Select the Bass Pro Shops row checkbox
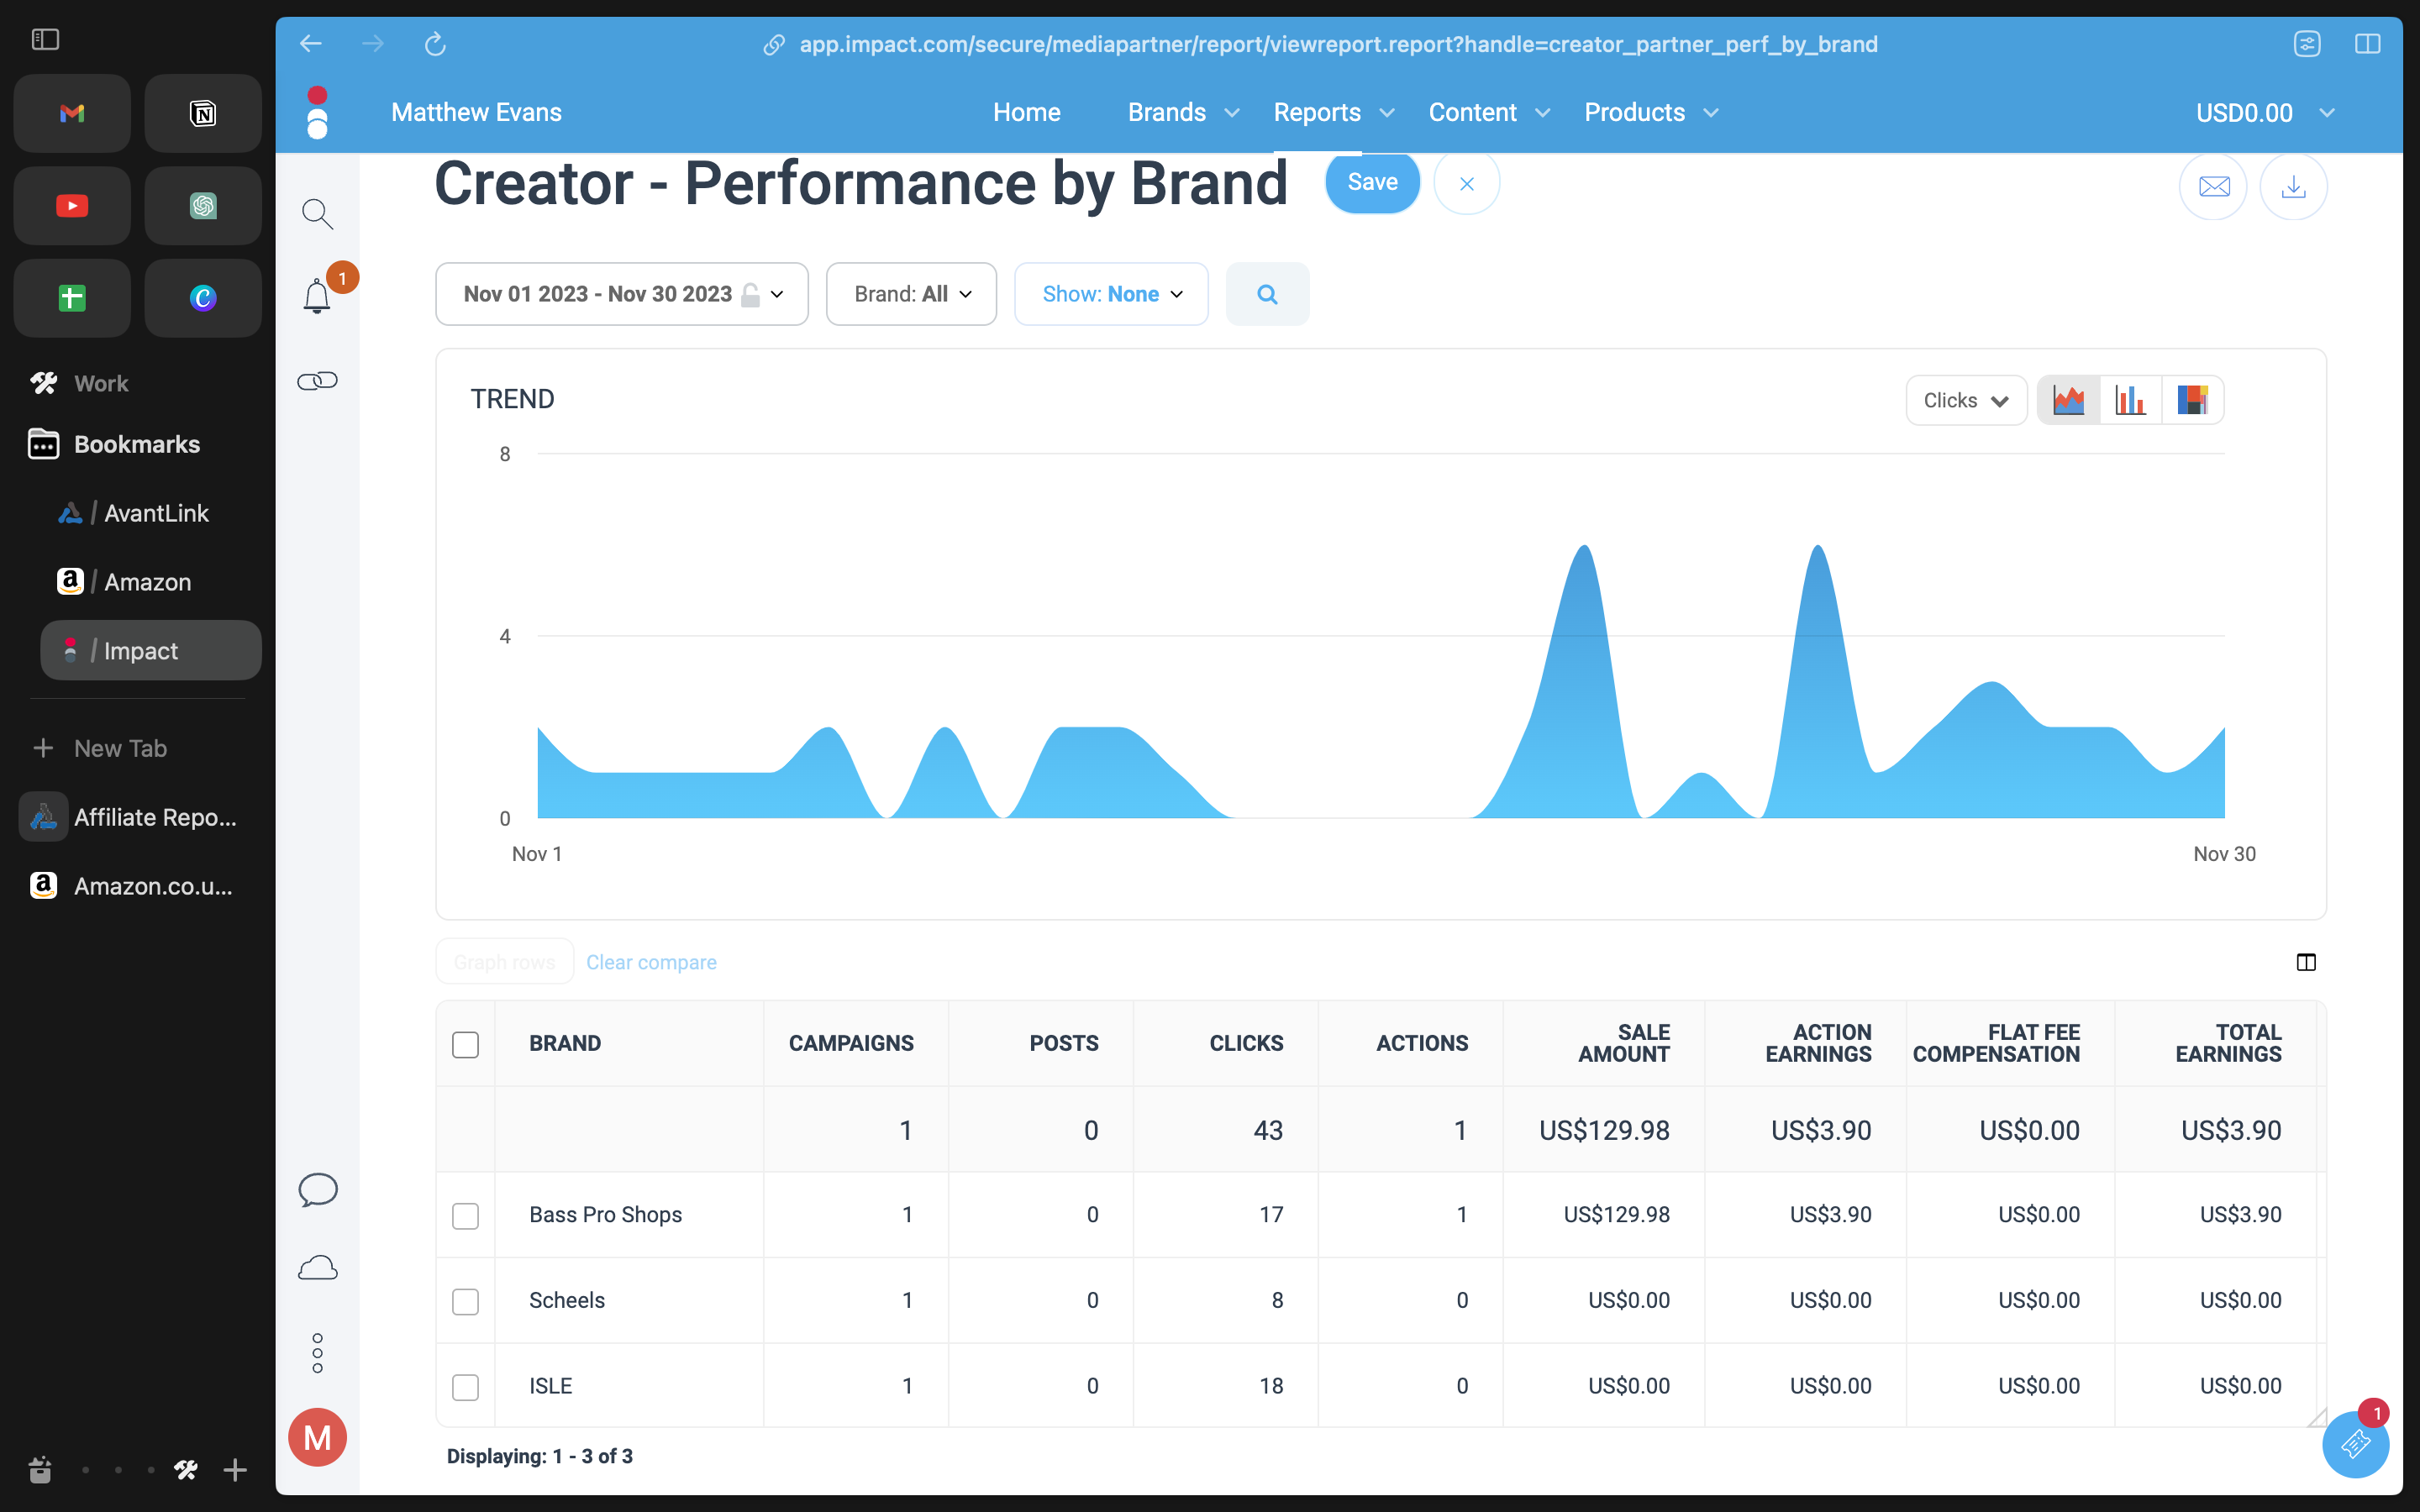Screen dimensions: 2420x1512 [x=465, y=1216]
